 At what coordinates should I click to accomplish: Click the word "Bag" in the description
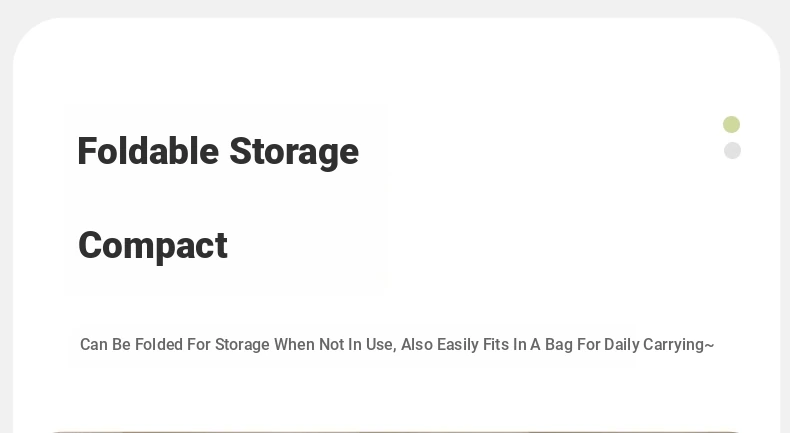coord(559,345)
